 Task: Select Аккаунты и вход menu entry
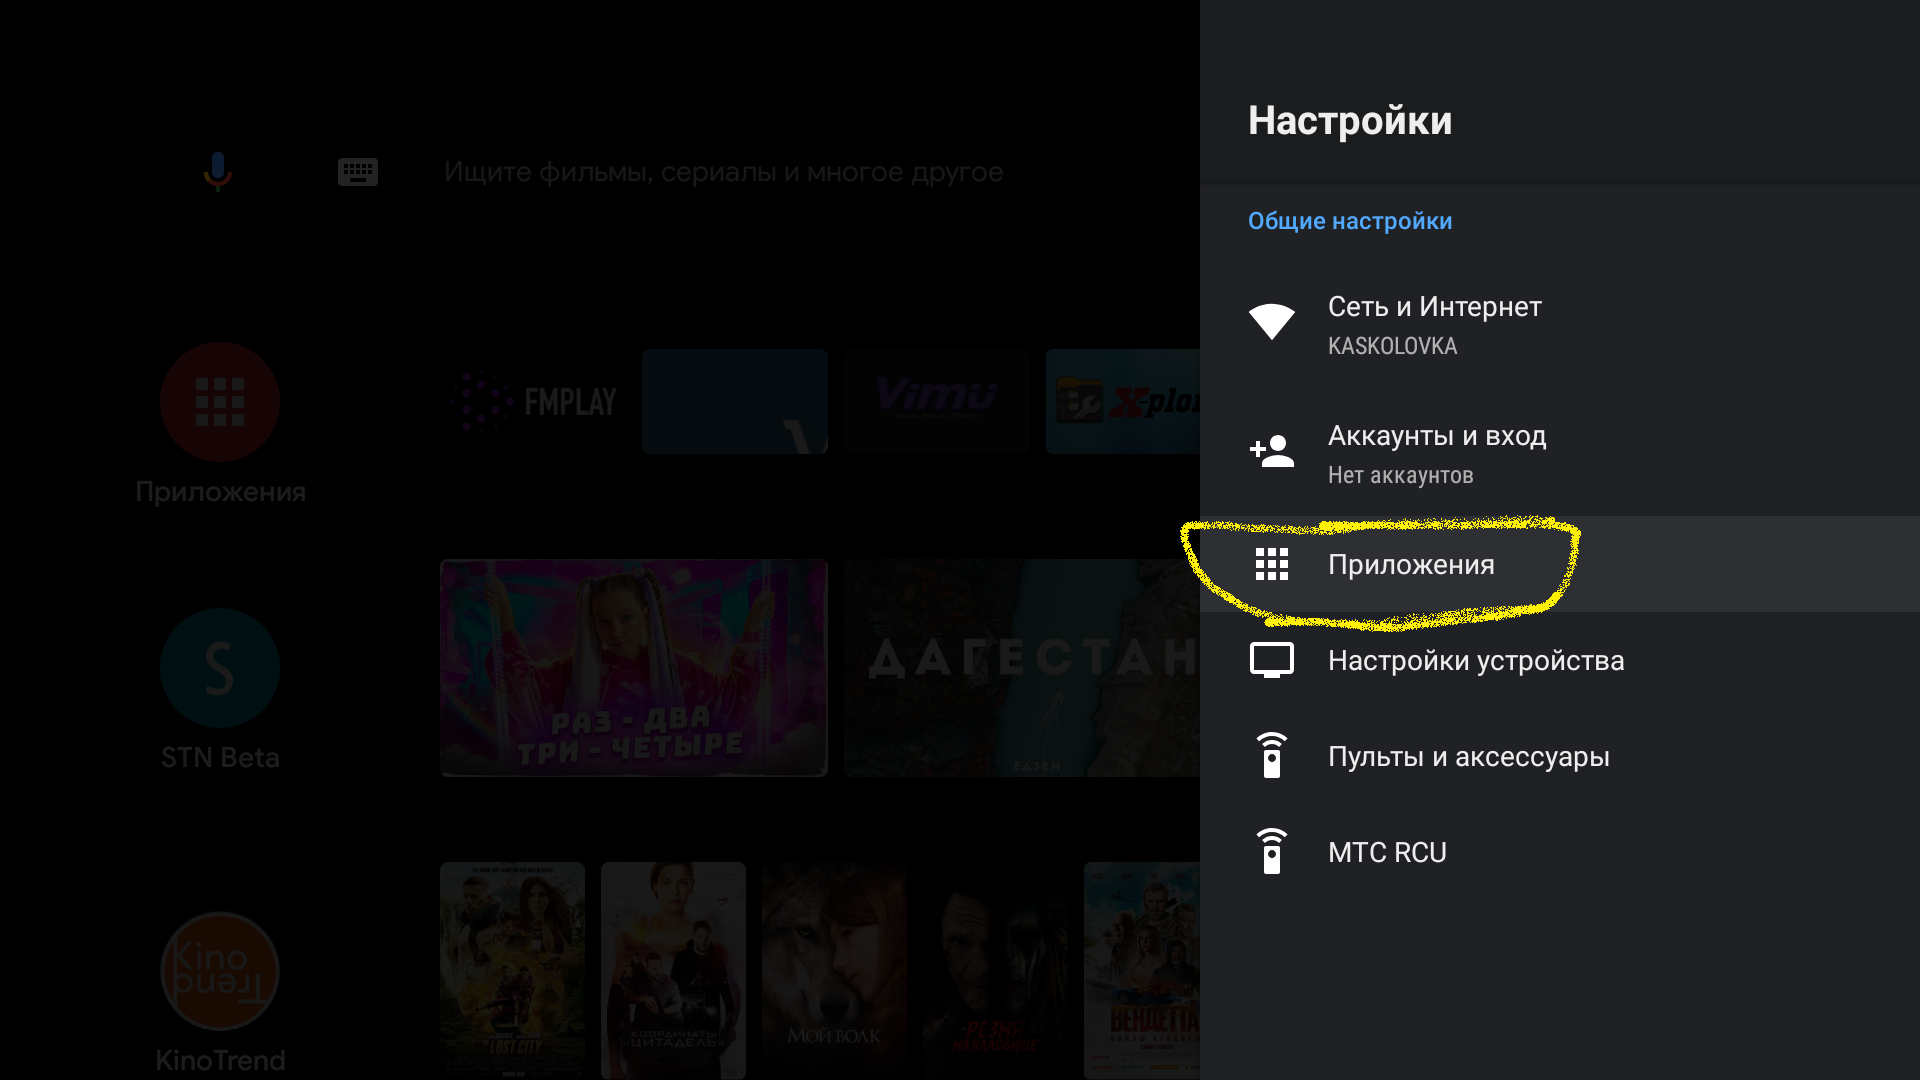click(x=1436, y=436)
